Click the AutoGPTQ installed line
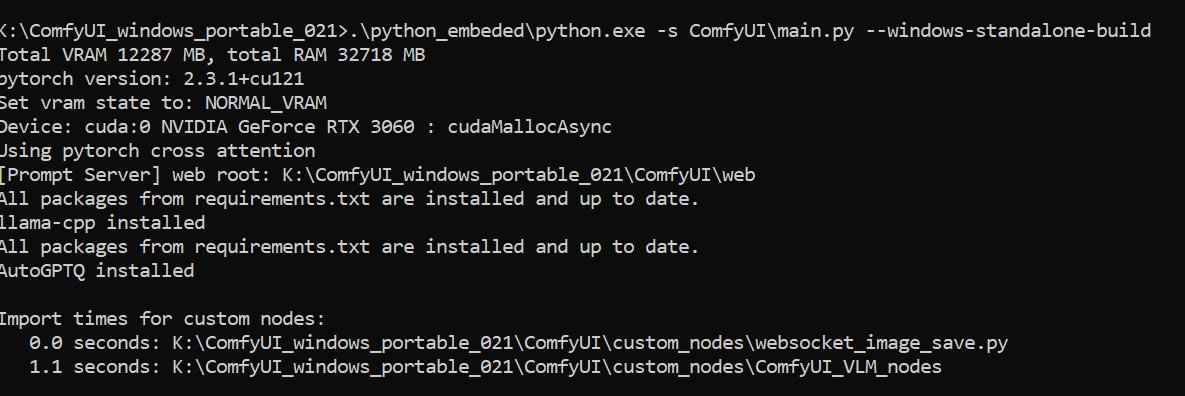Screen dimensions: 1185x396 point(97,271)
